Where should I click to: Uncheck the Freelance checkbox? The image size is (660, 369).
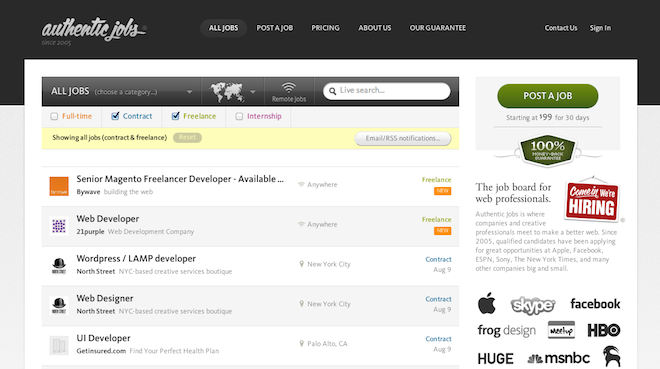point(176,116)
